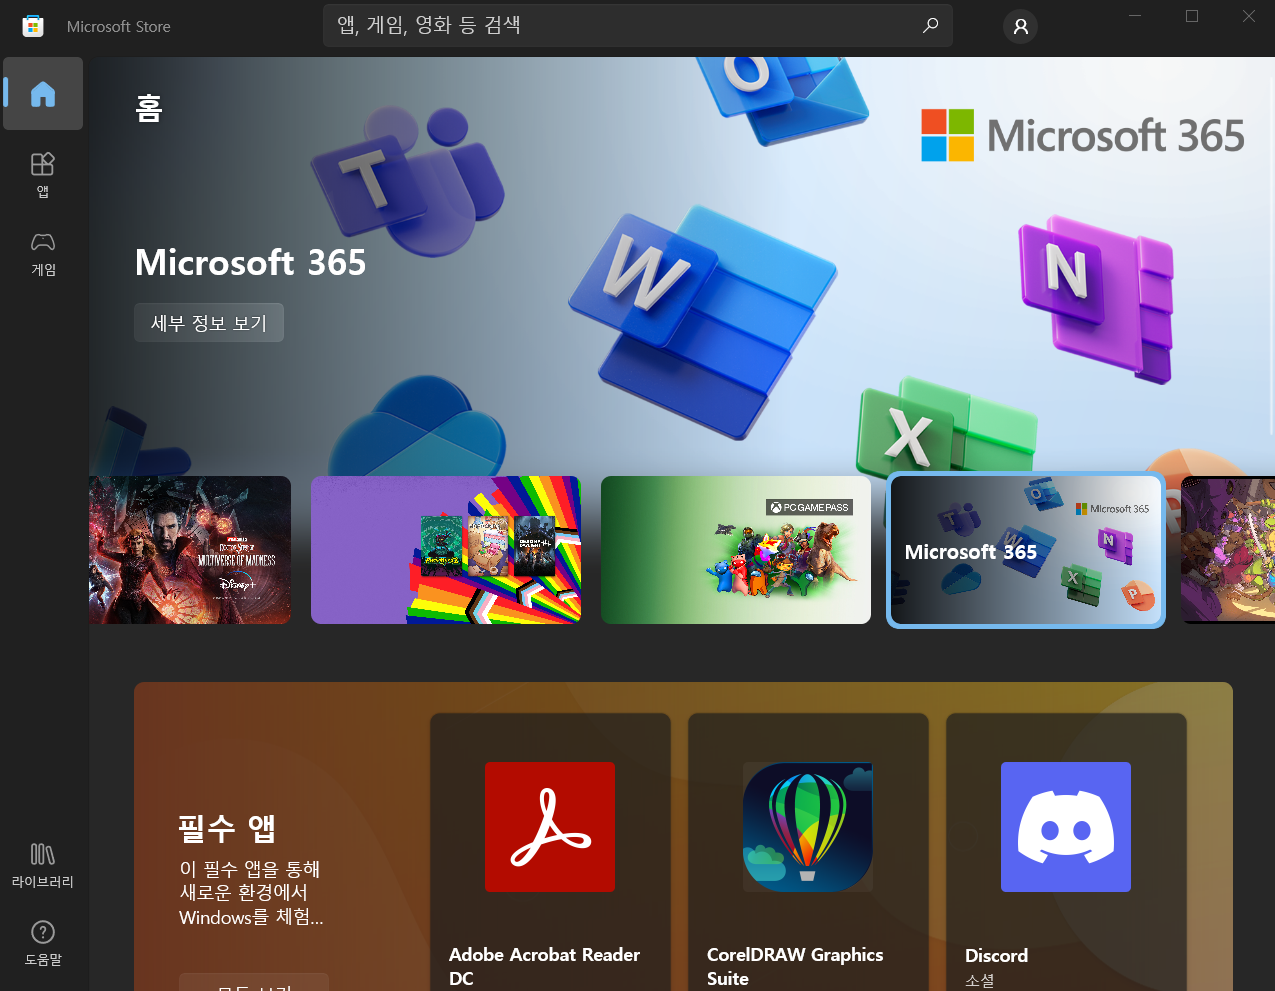This screenshot has height=991, width=1275.
Task: Click the Microsoft Store logo icon
Action: 33,26
